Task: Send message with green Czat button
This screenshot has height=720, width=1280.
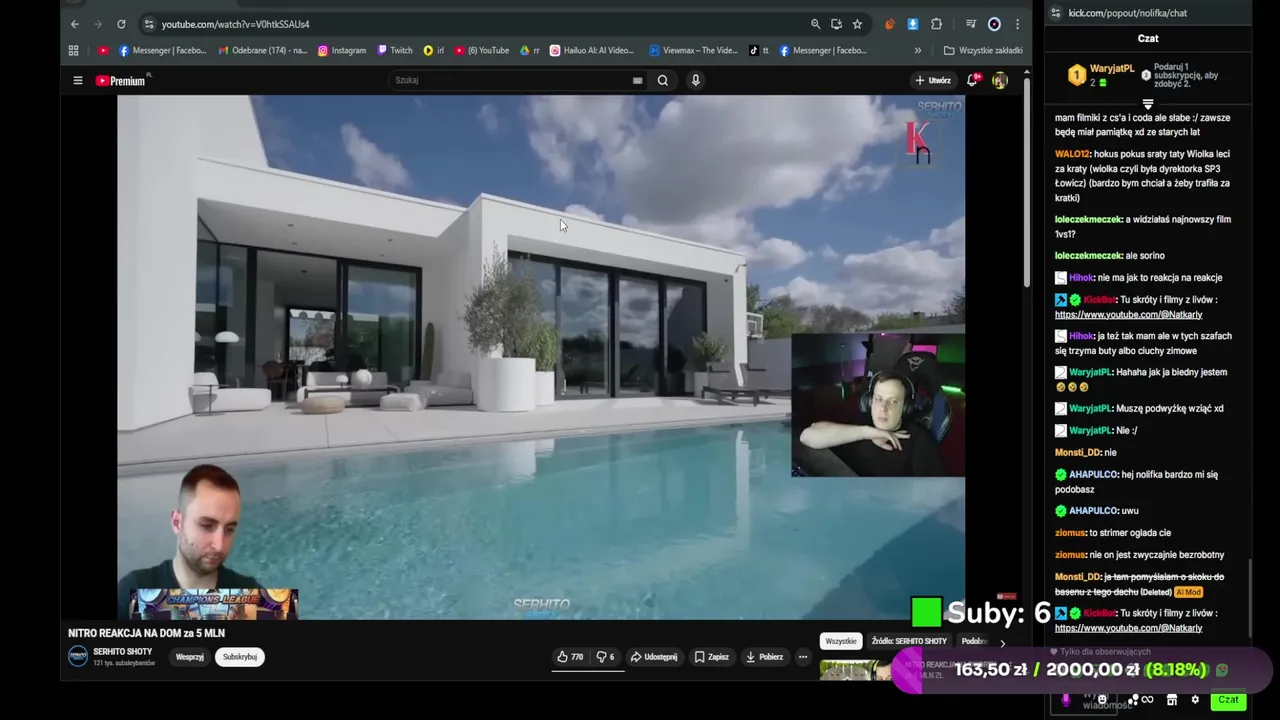Action: (x=1228, y=700)
